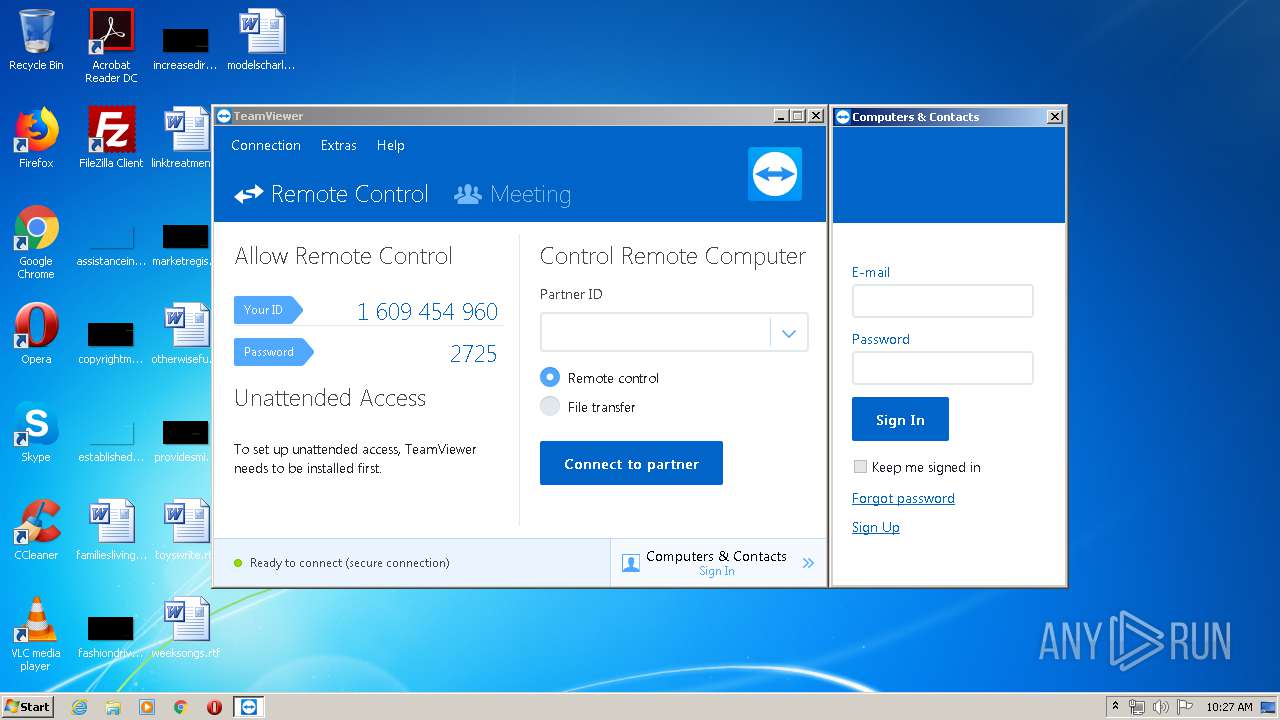
Task: Open Opera from the taskbar
Action: point(214,707)
